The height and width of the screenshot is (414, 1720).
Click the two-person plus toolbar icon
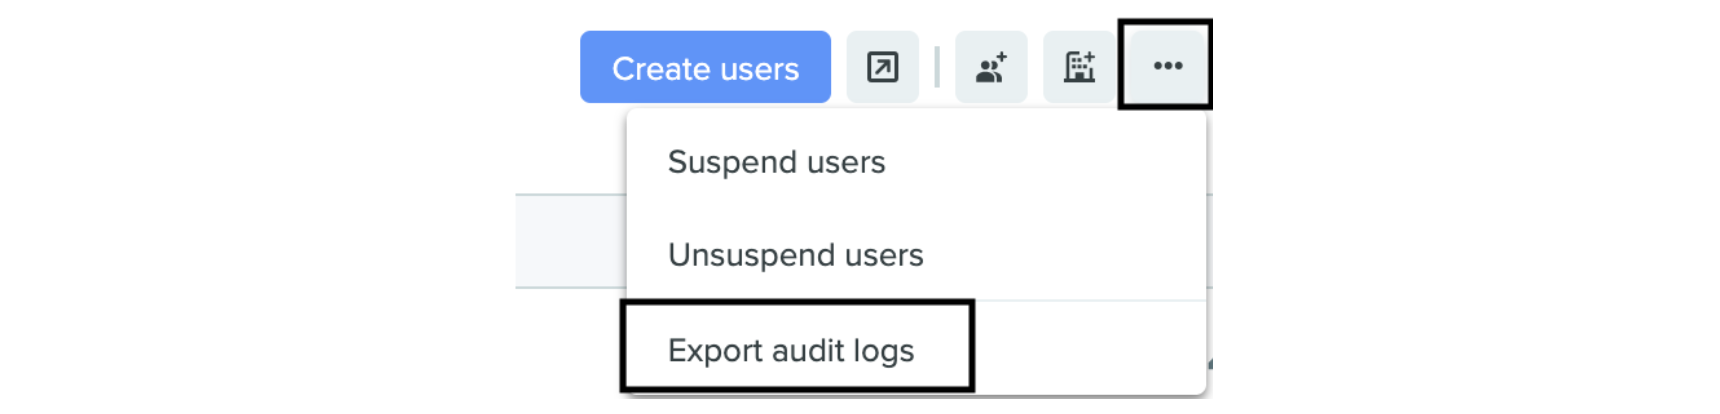(x=991, y=67)
